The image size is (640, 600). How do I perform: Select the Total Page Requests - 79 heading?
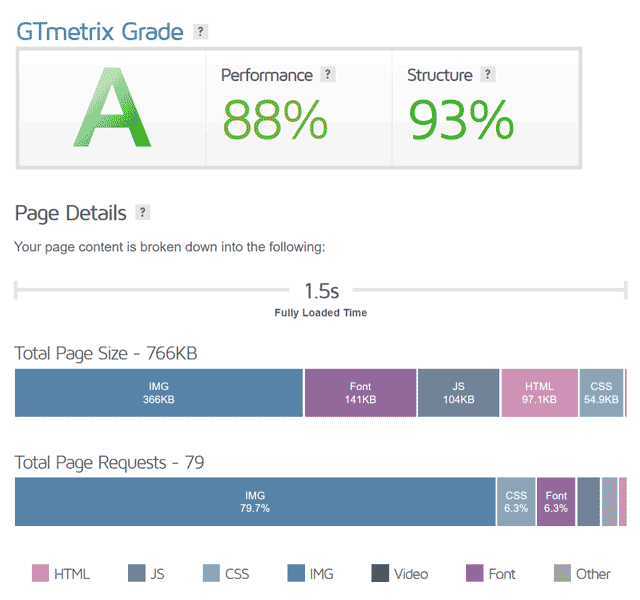(x=109, y=462)
